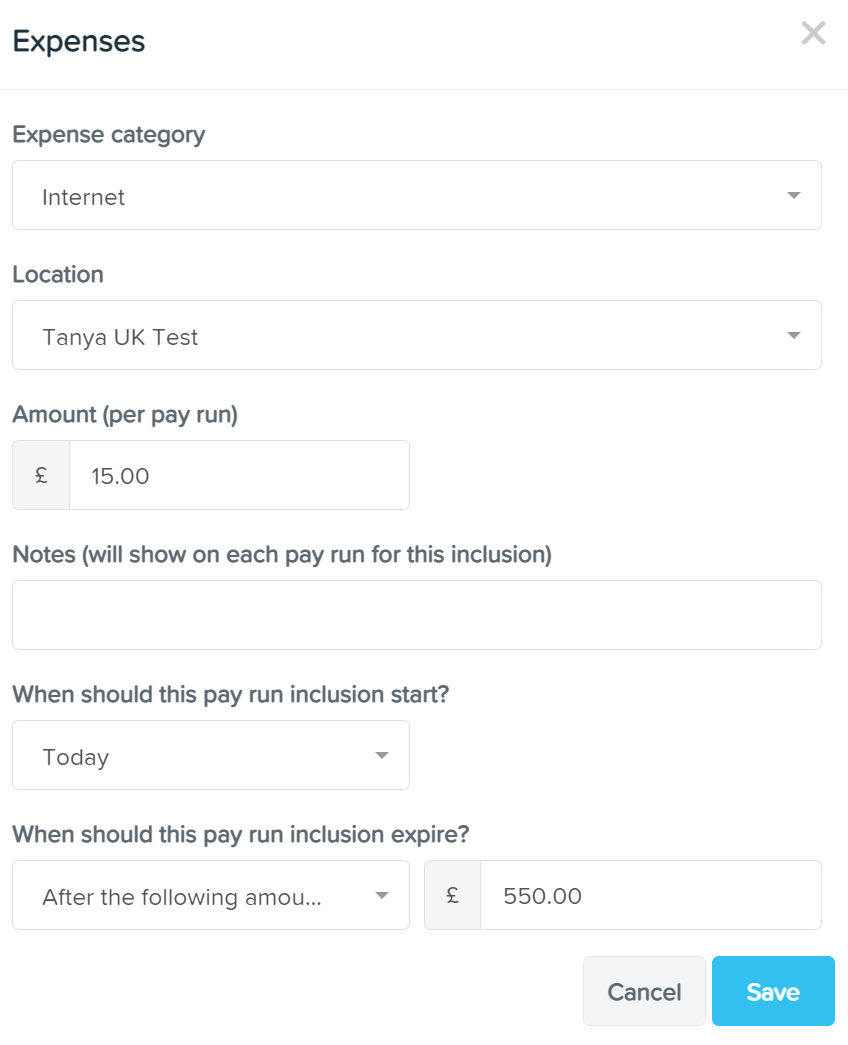Image resolution: width=848 pixels, height=1045 pixels.
Task: Click the 'Amount (per pay run)' label
Action: (125, 415)
